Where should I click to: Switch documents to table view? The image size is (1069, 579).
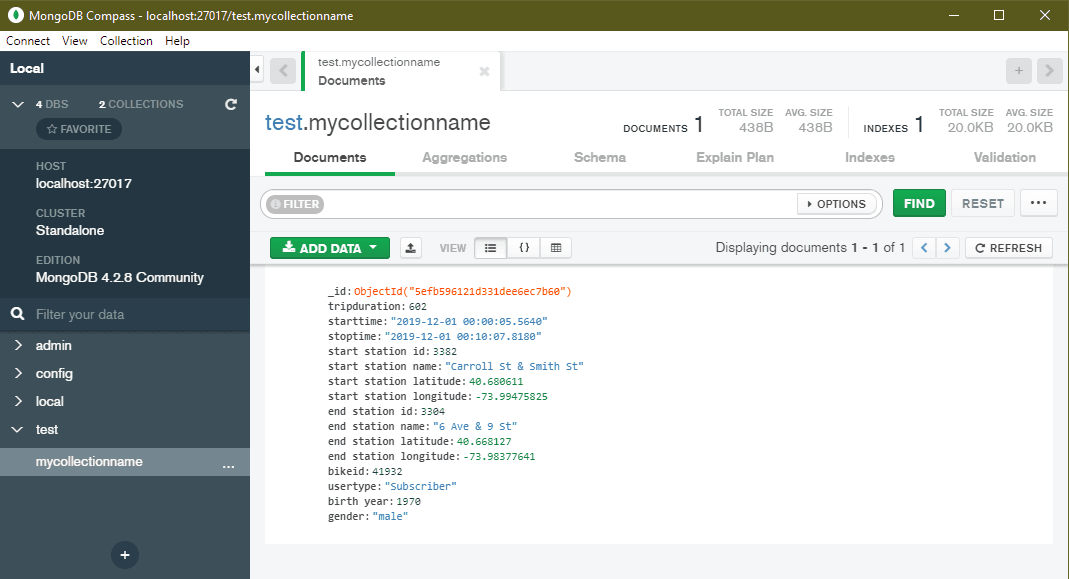tap(556, 247)
